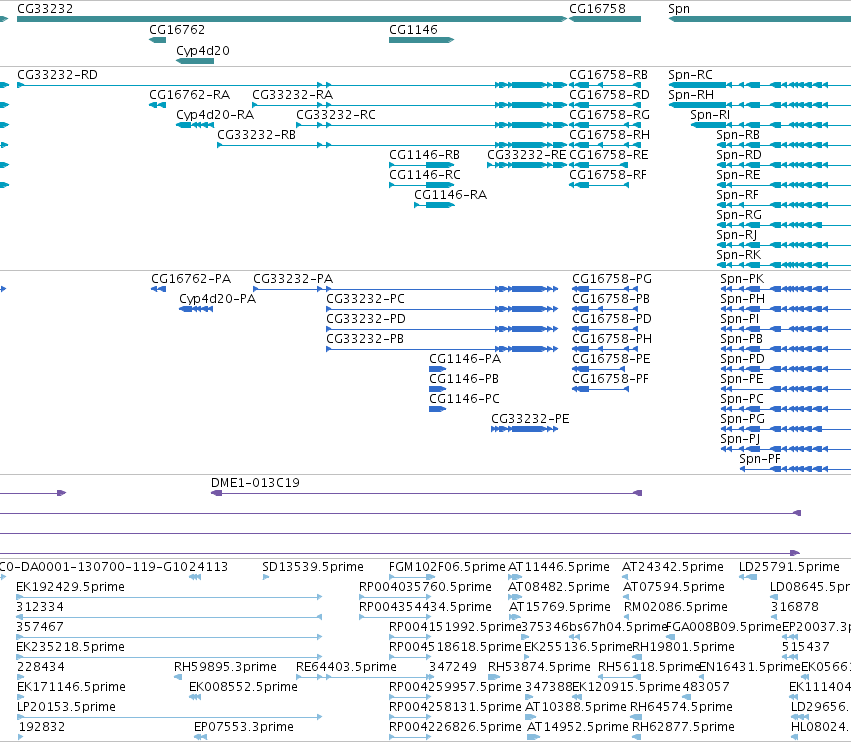851x742 pixels.
Task: Select EST RH59895.3prime
Action: coord(225,667)
